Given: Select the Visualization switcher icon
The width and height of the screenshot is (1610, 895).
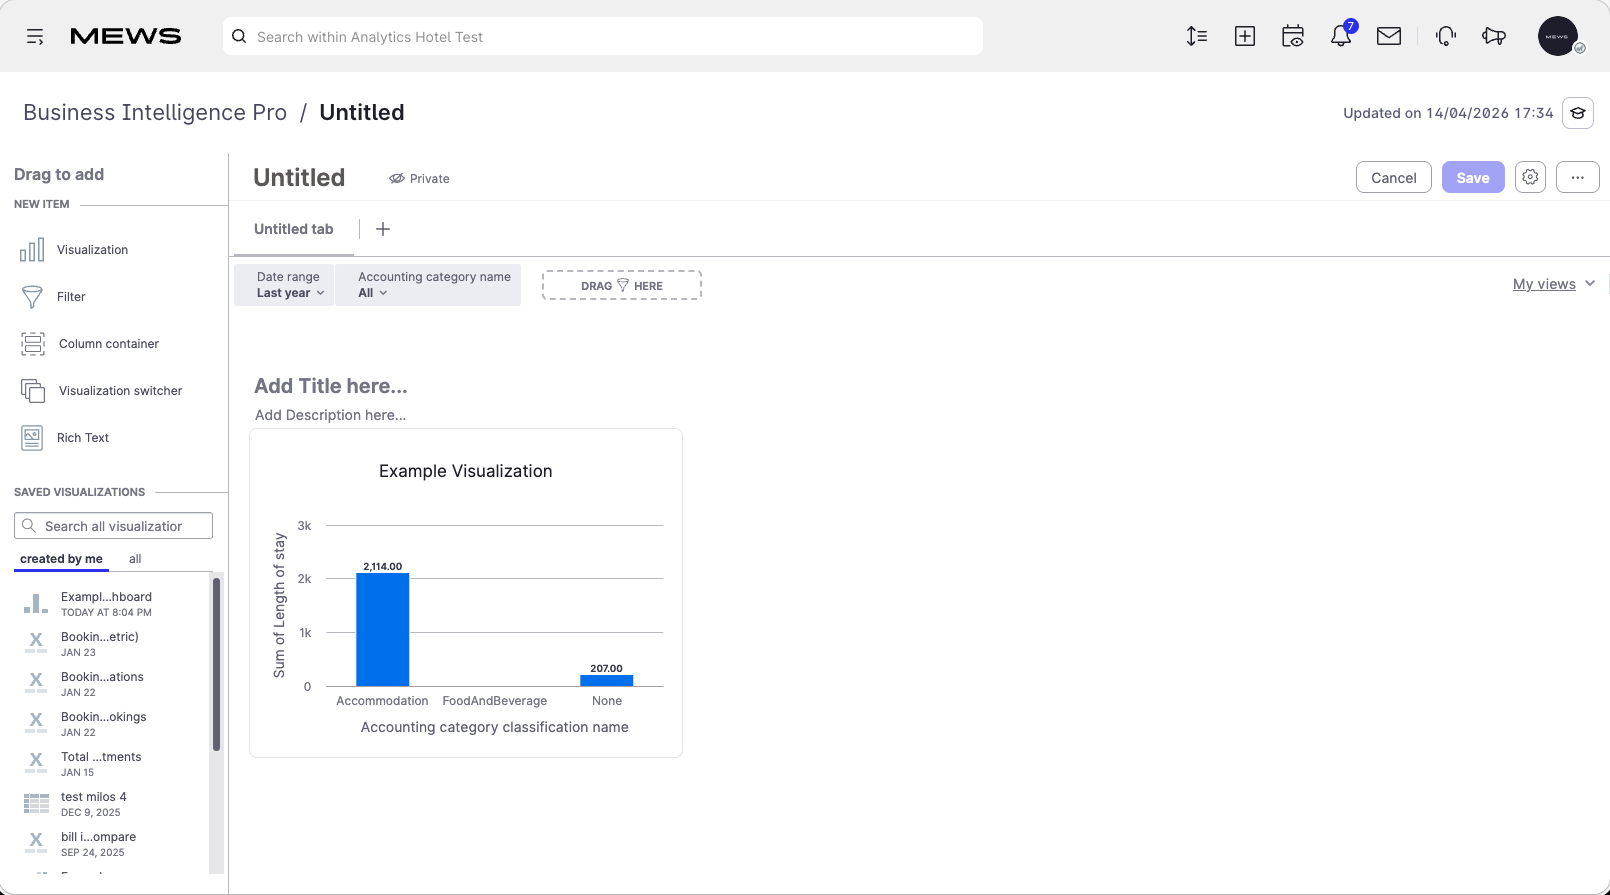Looking at the screenshot, I should (33, 391).
